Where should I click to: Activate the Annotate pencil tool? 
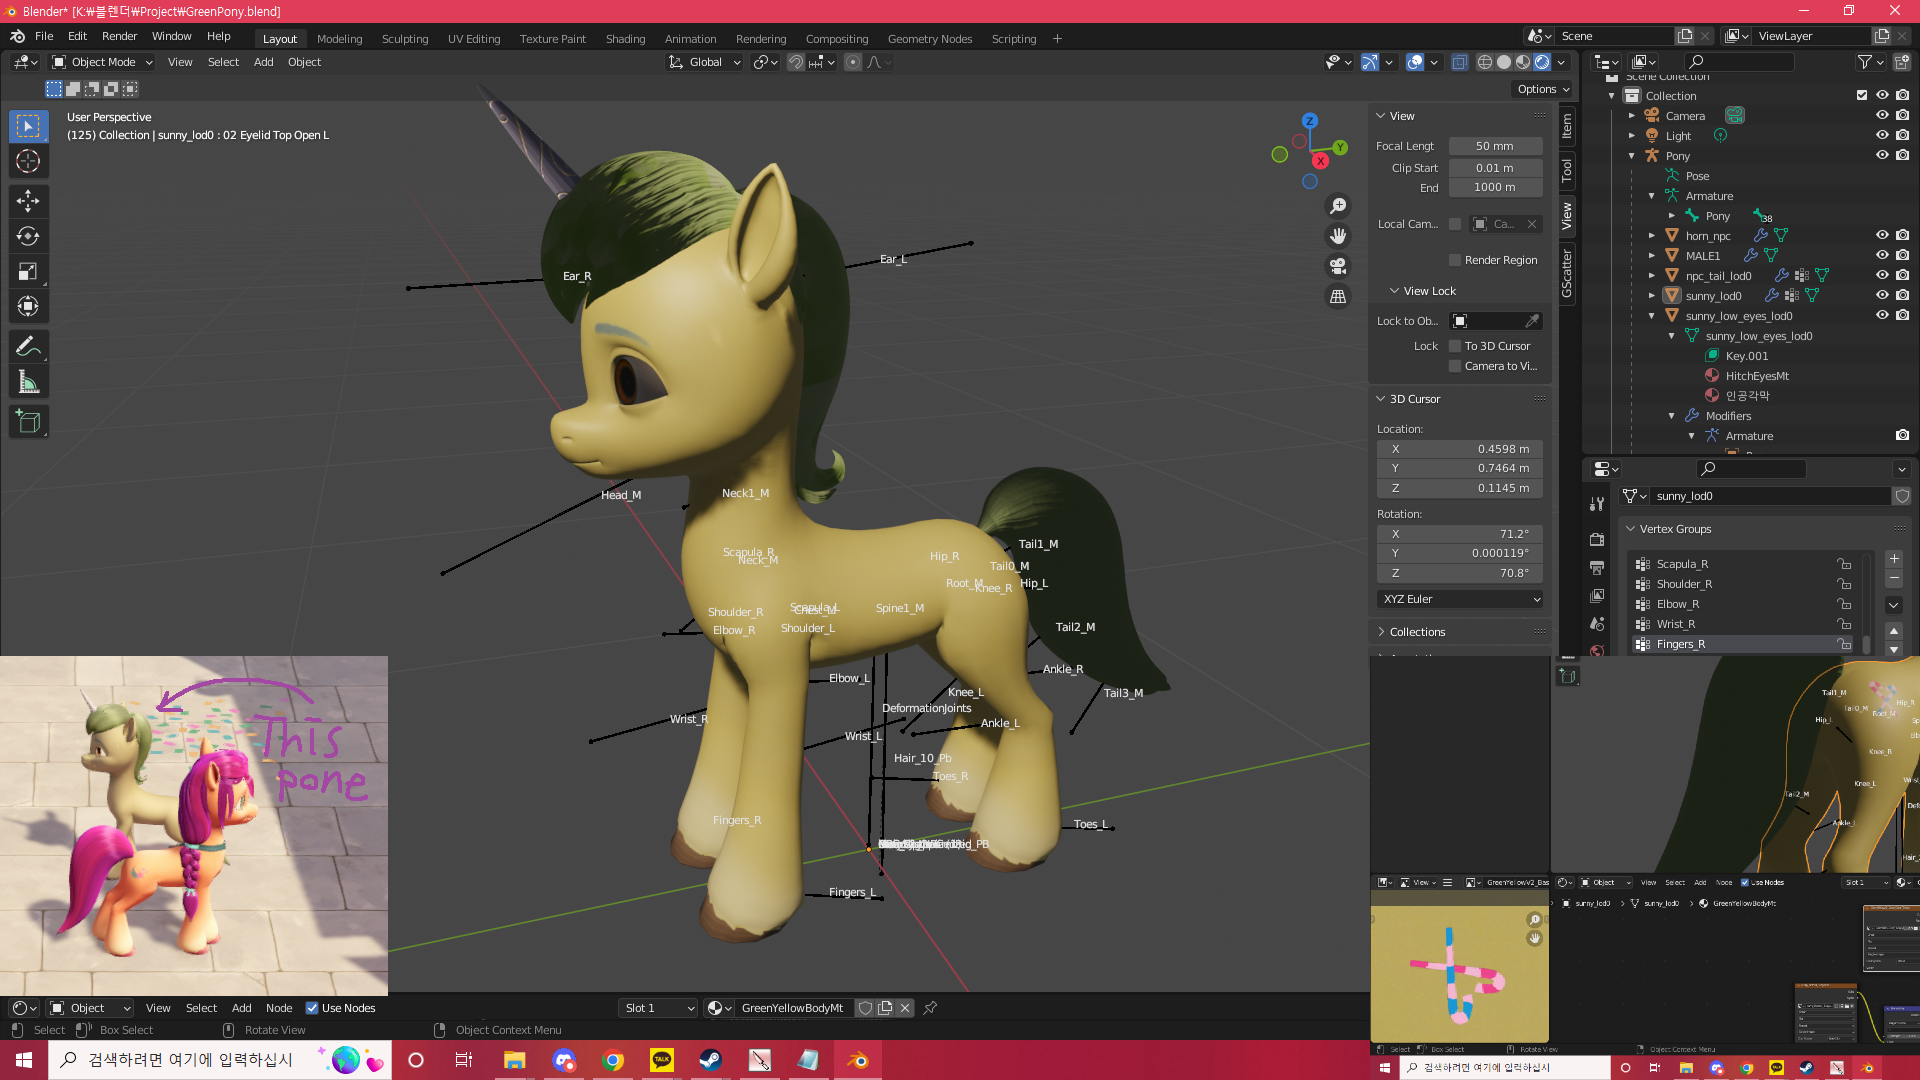coord(28,346)
